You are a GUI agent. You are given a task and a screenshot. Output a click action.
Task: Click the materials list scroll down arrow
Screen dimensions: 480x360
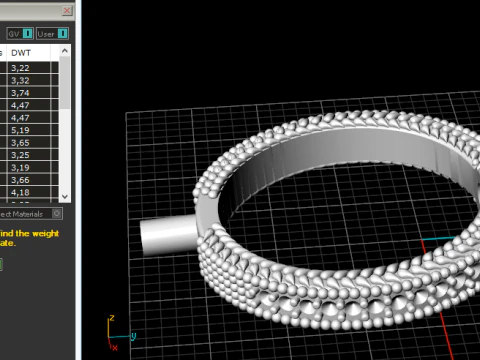(x=65, y=197)
